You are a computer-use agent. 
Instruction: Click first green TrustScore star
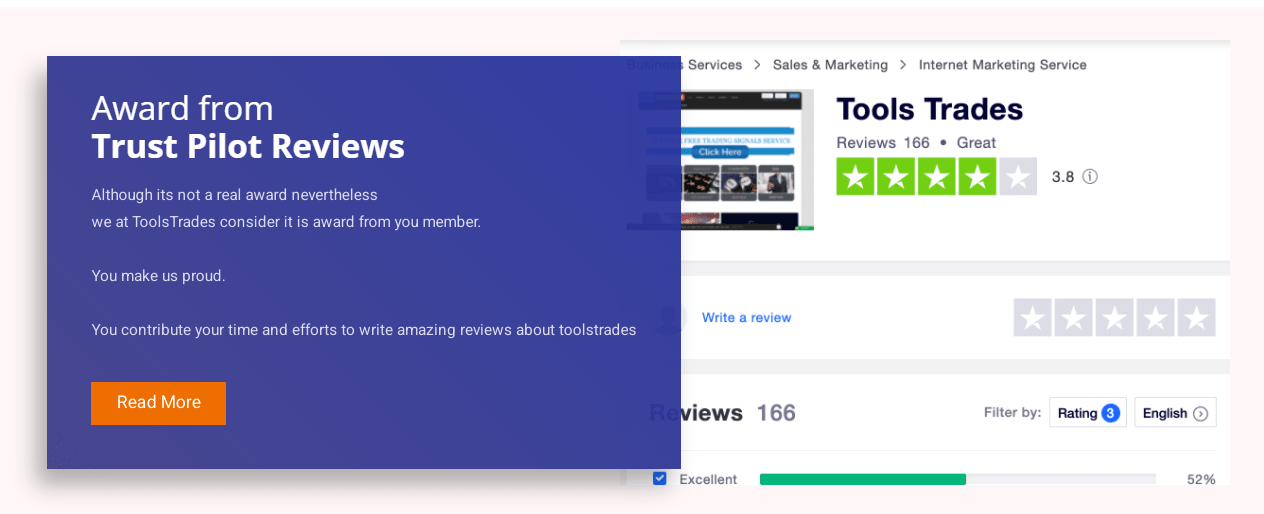coord(855,176)
